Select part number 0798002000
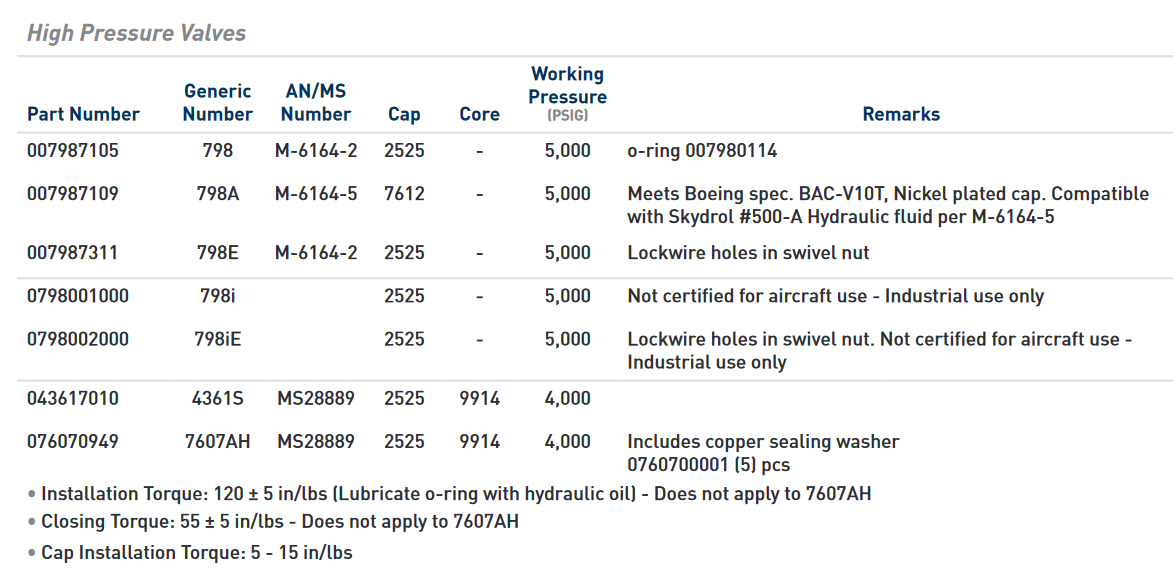The image size is (1173, 584). pyautogui.click(x=78, y=339)
